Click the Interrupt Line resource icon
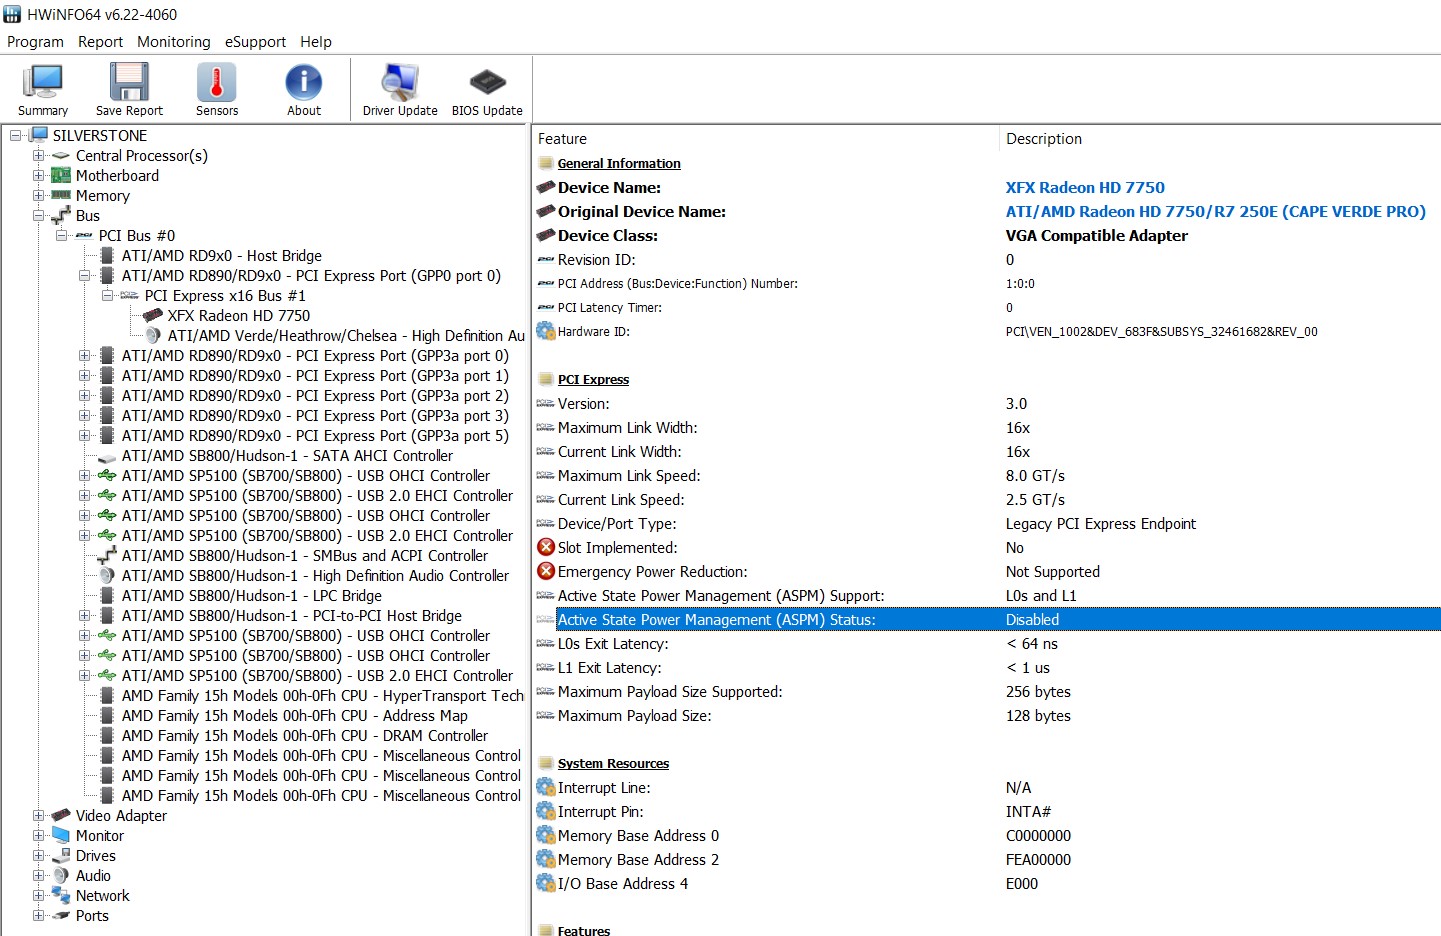This screenshot has height=936, width=1441. (x=546, y=787)
